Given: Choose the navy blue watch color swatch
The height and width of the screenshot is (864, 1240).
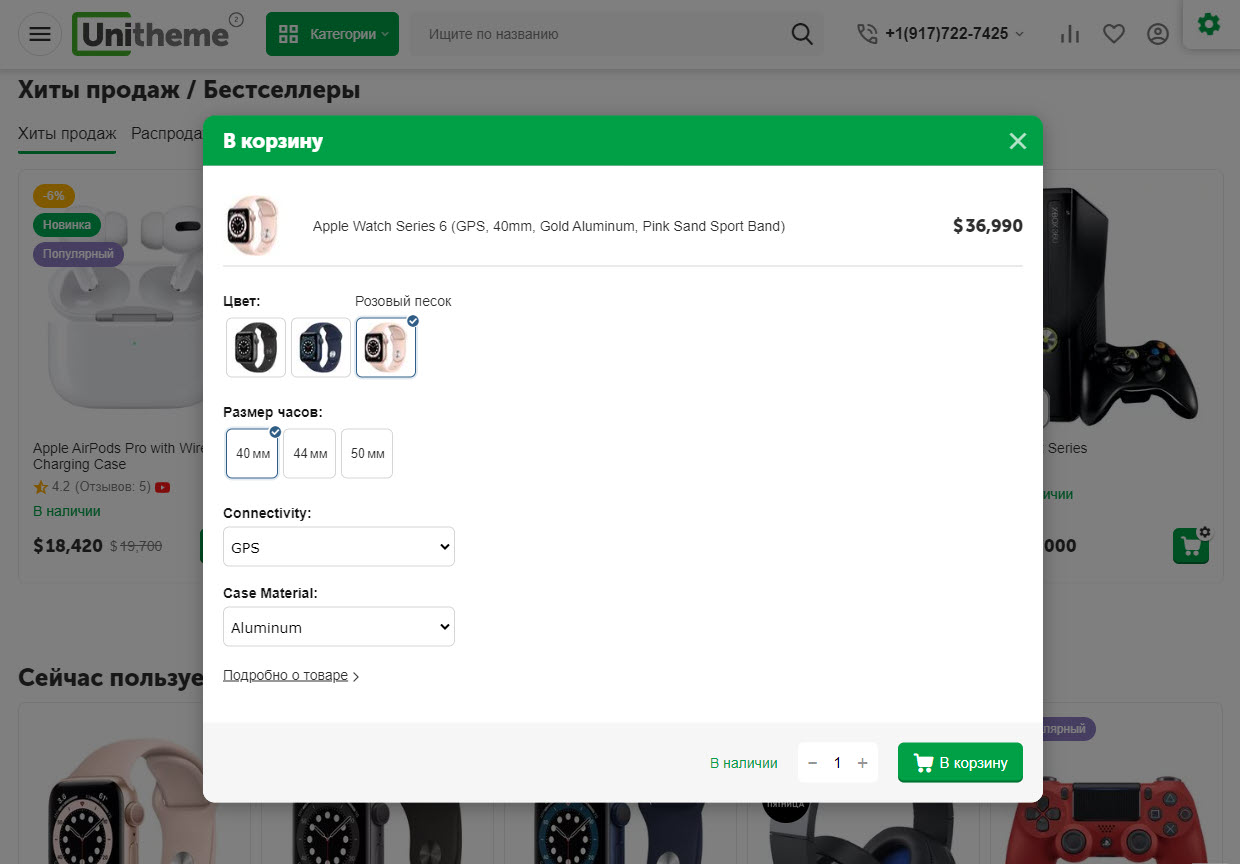Looking at the screenshot, I should pyautogui.click(x=321, y=348).
